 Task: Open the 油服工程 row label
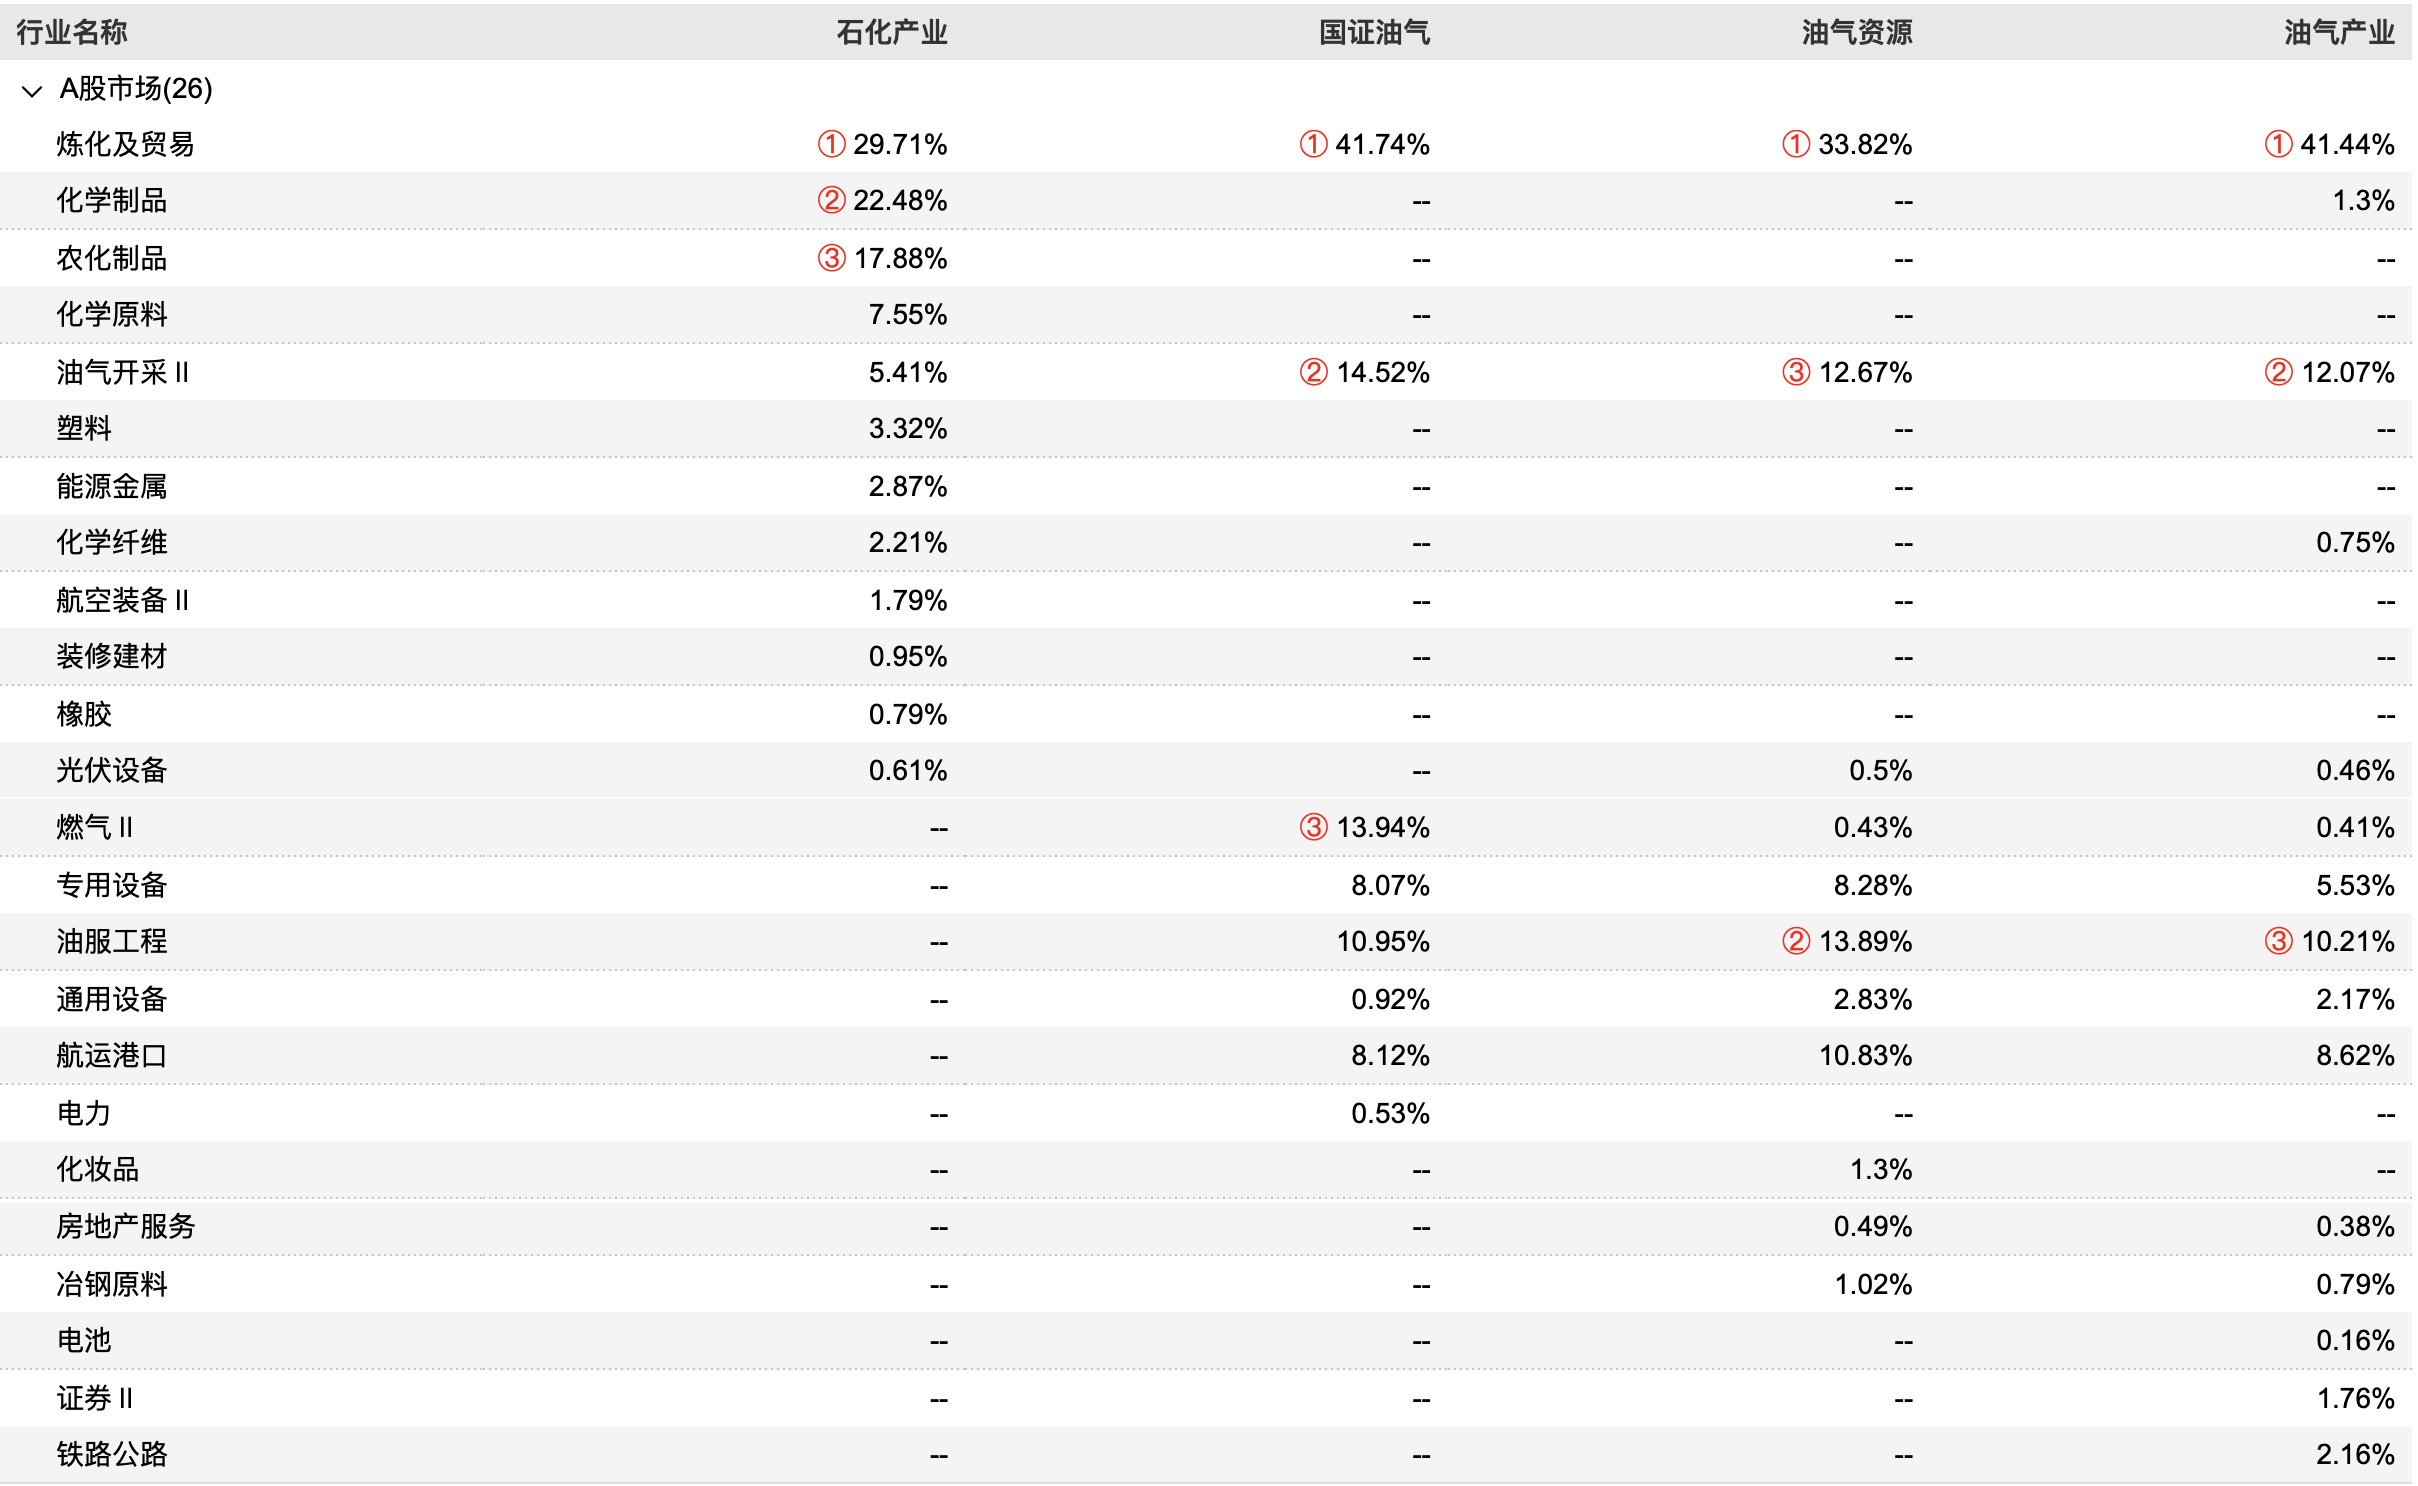112,941
